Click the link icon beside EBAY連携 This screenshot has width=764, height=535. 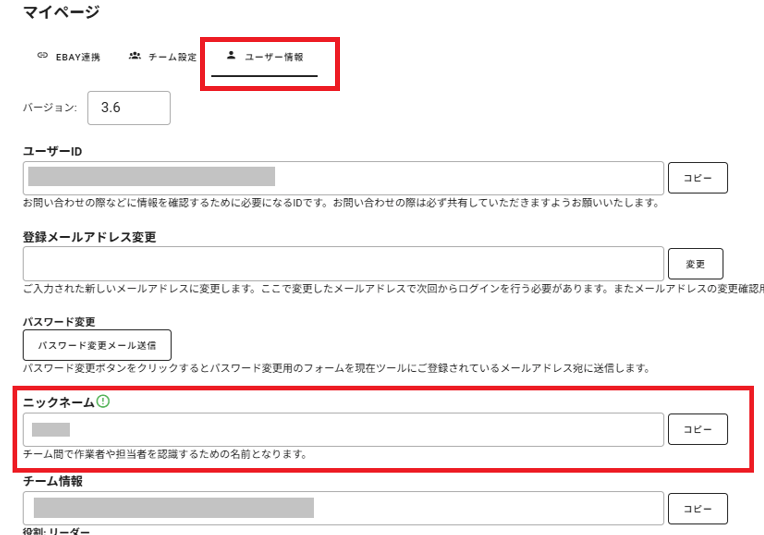point(42,56)
